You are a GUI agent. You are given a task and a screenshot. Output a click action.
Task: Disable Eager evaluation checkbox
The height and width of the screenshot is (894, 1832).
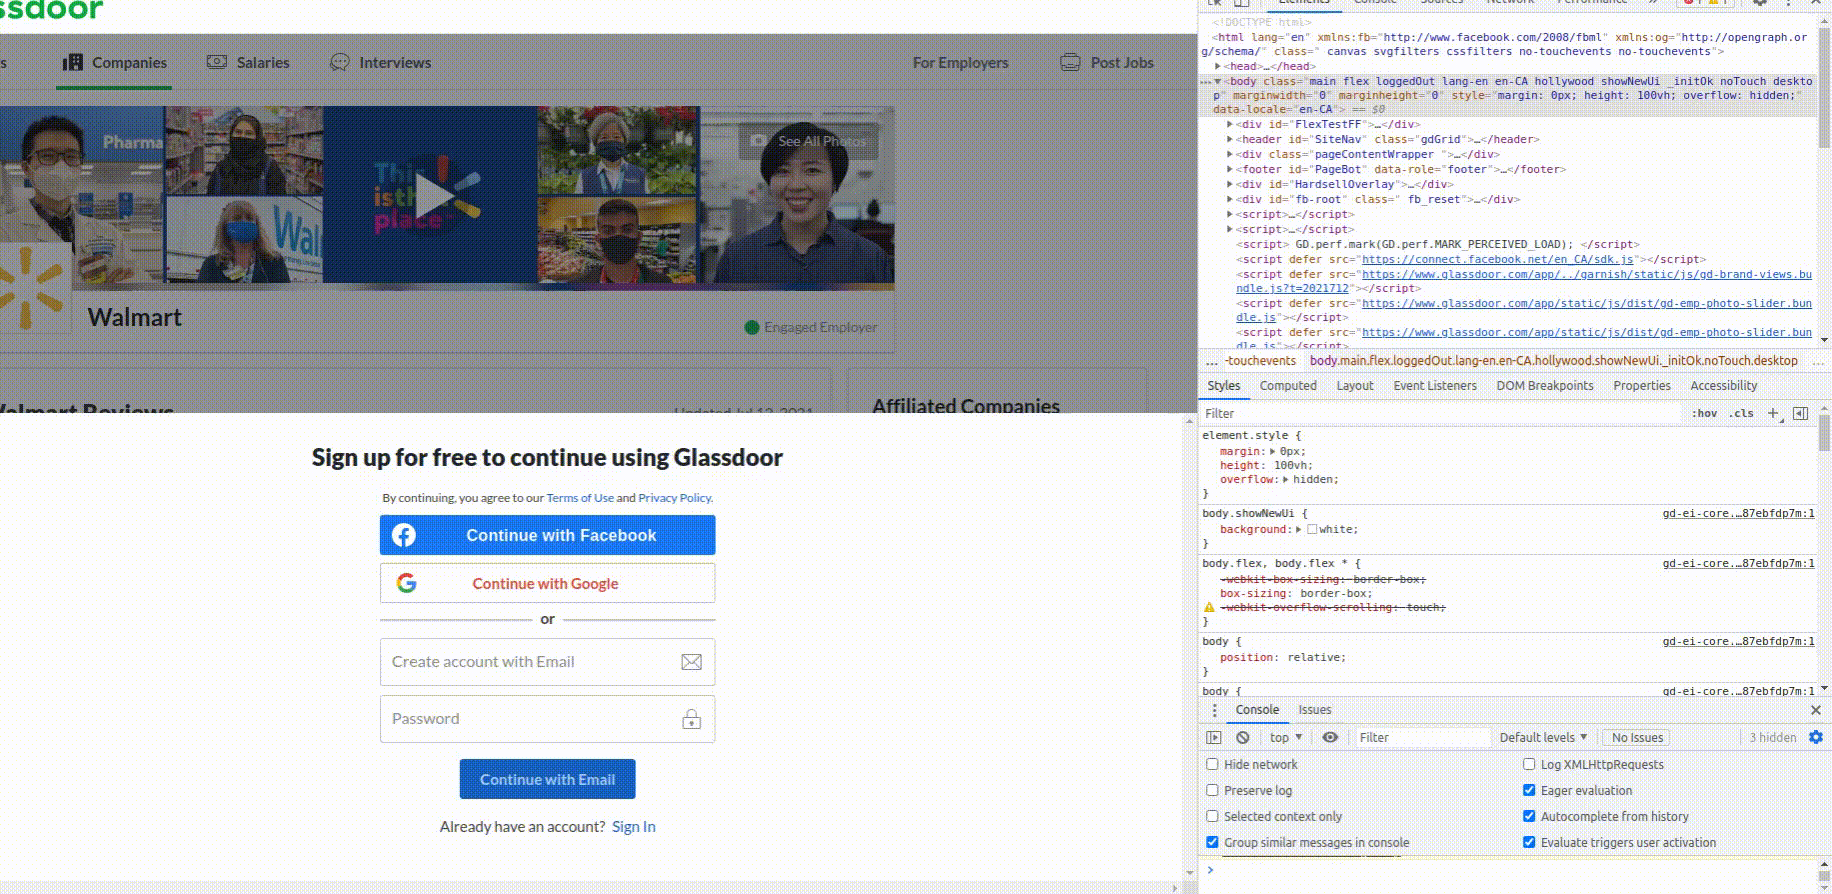pyautogui.click(x=1529, y=790)
